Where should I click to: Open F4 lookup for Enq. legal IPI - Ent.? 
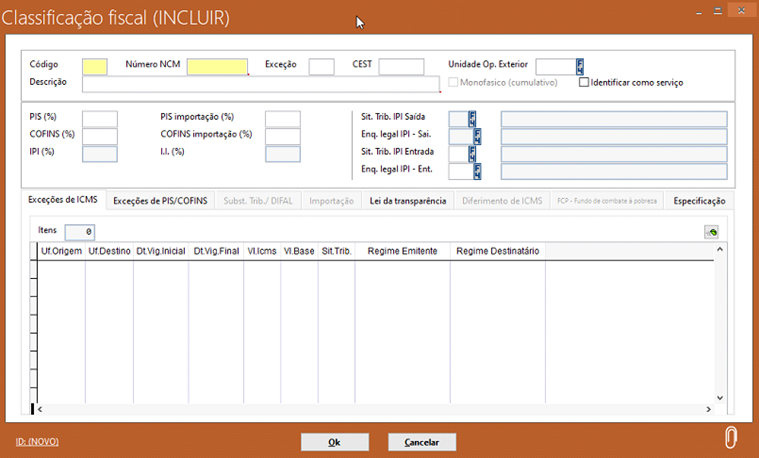pyautogui.click(x=477, y=171)
